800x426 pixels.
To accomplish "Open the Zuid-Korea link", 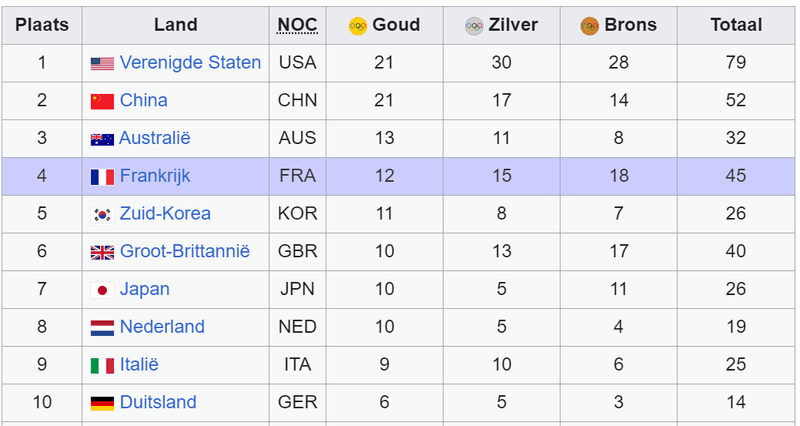I will (x=165, y=214).
